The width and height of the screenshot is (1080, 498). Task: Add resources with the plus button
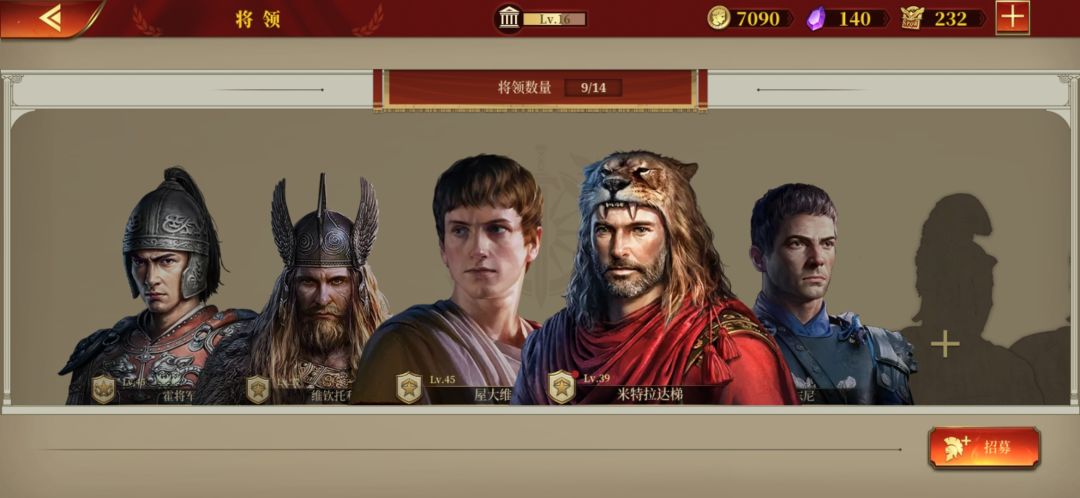(1012, 17)
